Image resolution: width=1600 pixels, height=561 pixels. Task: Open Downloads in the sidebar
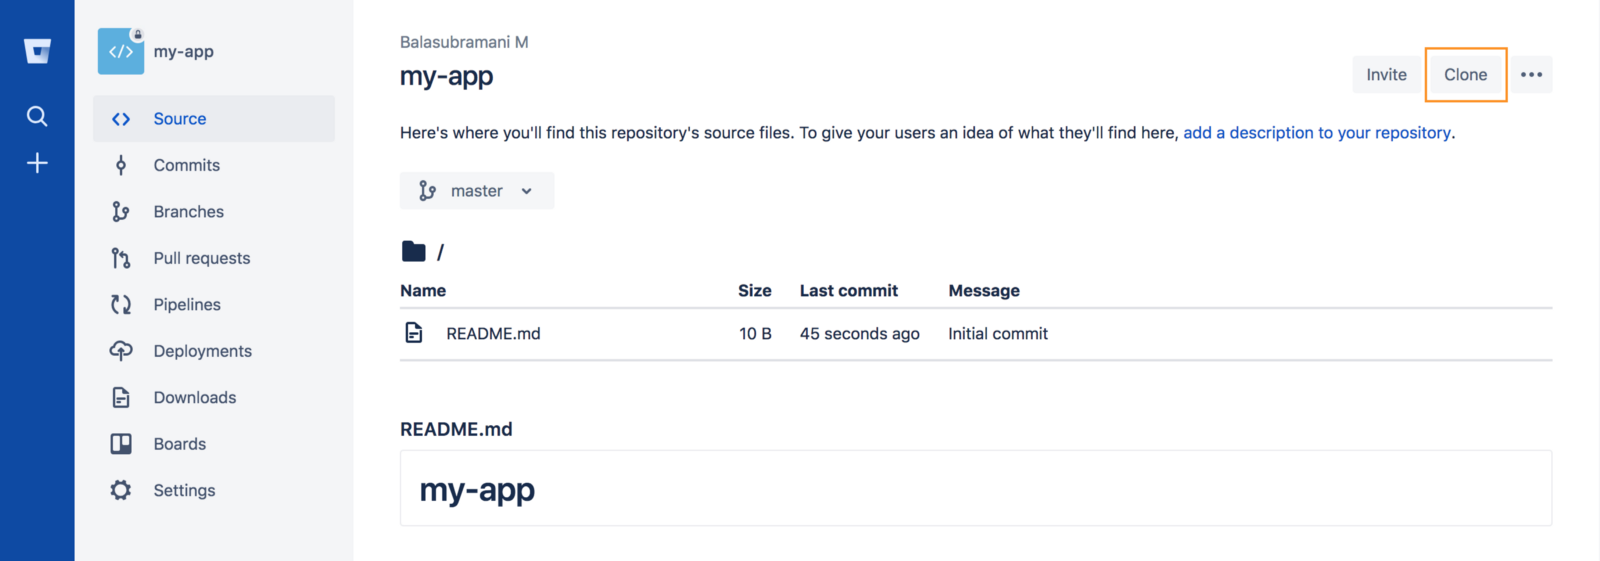(x=194, y=397)
